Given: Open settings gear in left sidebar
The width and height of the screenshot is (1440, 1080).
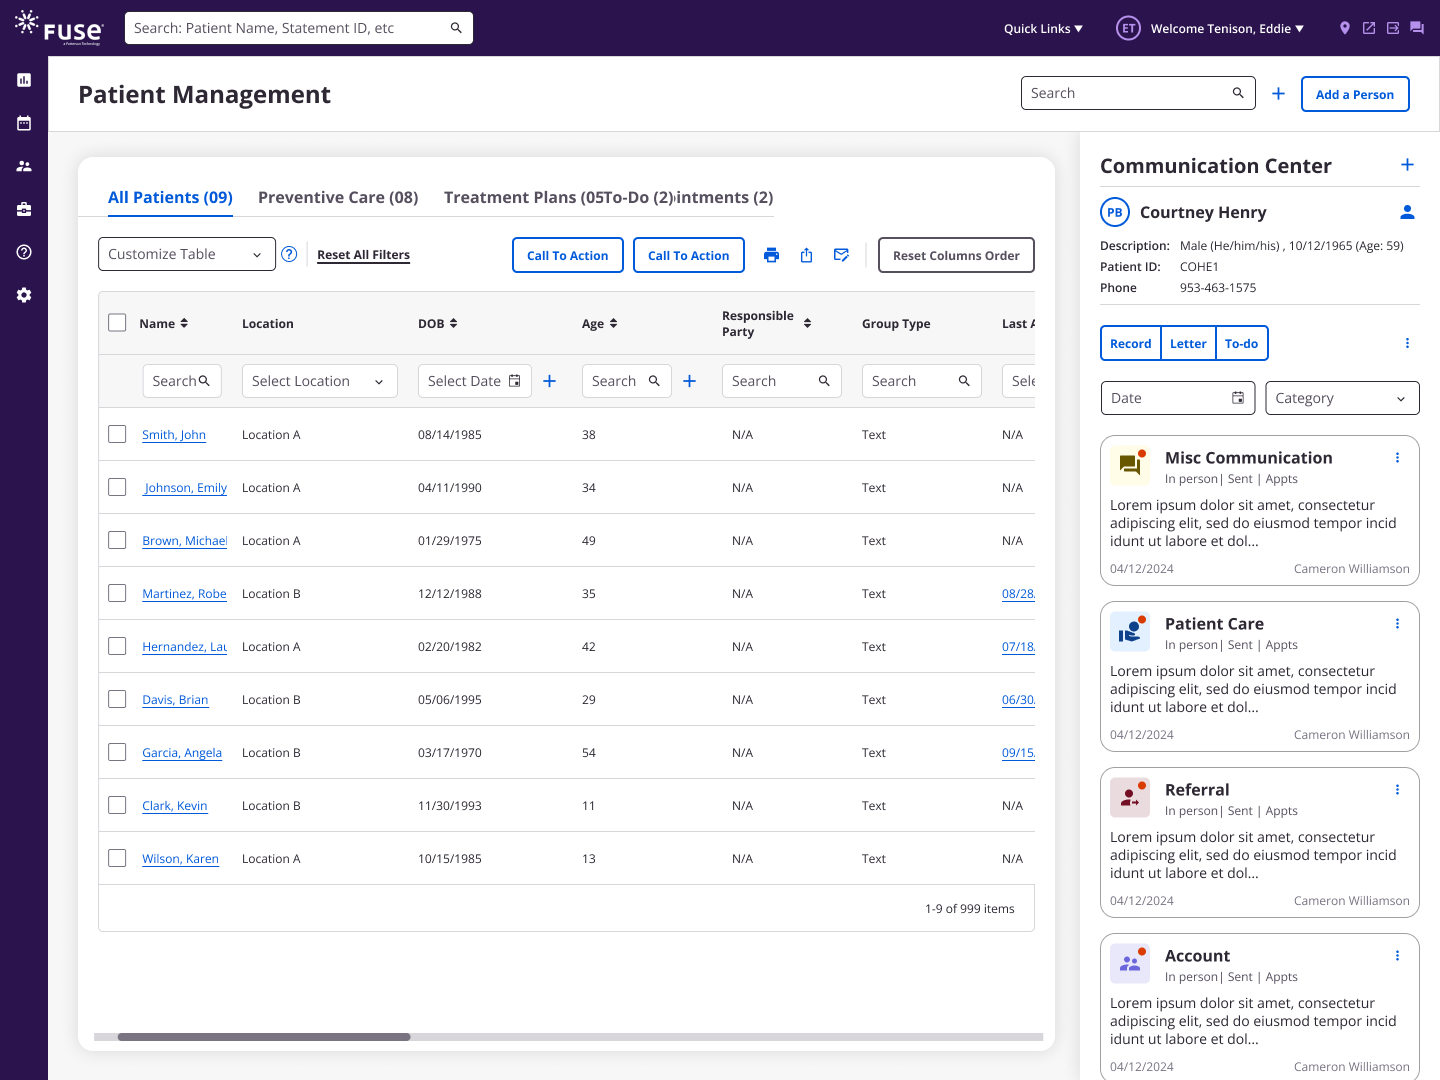Looking at the screenshot, I should [24, 295].
